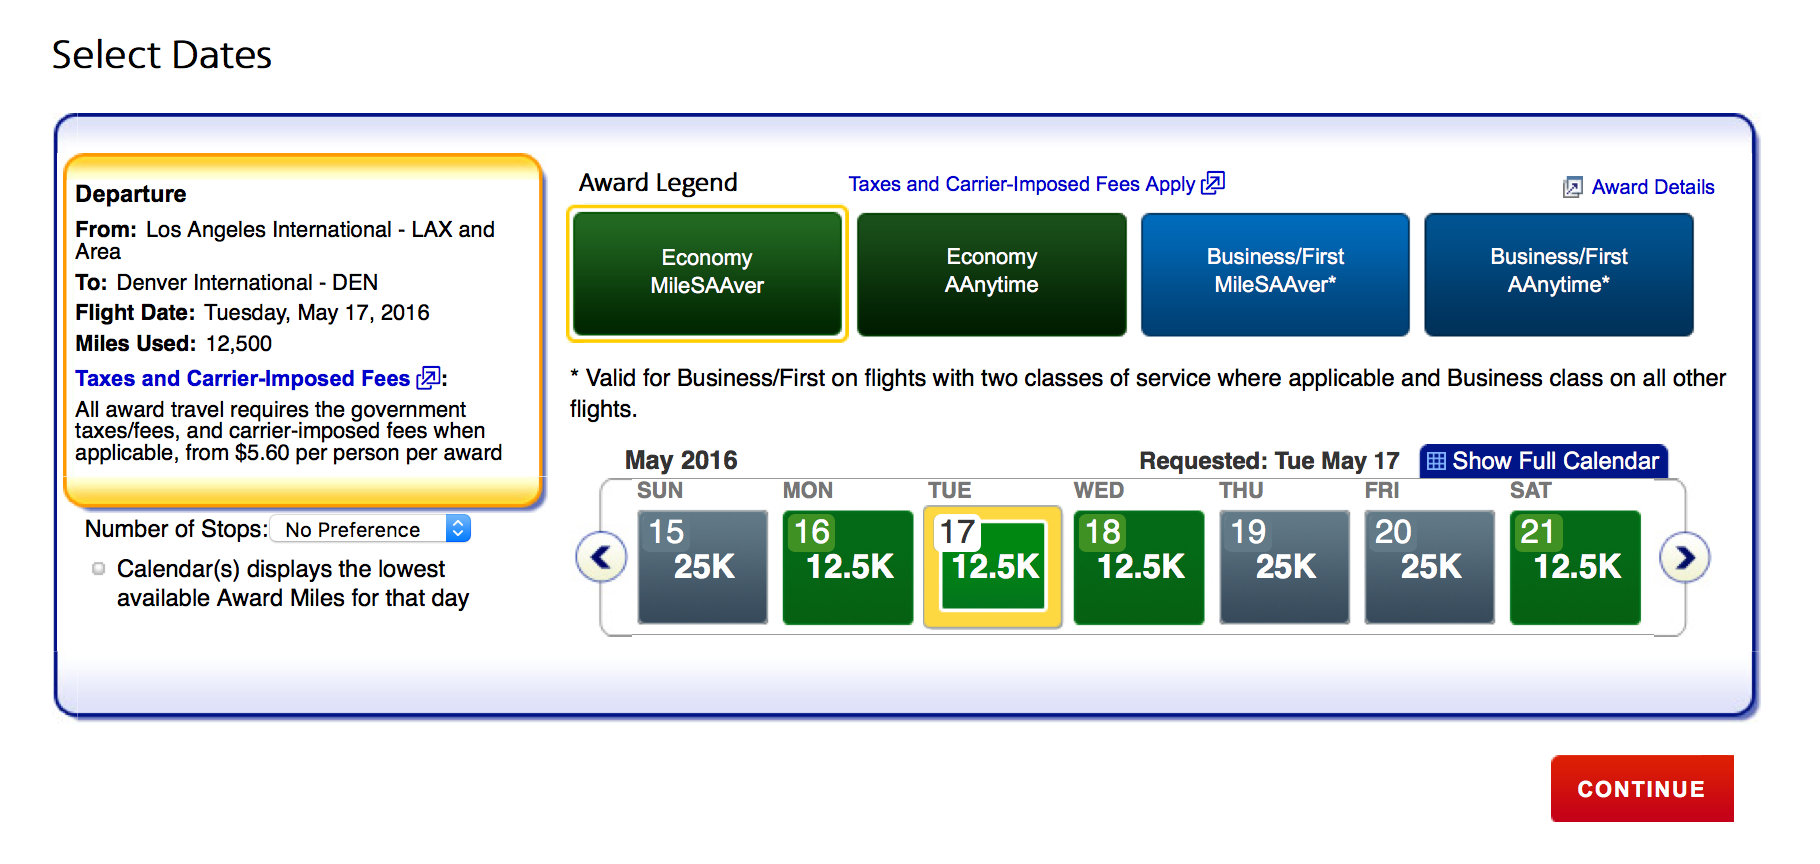The image size is (1820, 864).
Task: Select the Economy AAnytime award type
Action: 991,273
